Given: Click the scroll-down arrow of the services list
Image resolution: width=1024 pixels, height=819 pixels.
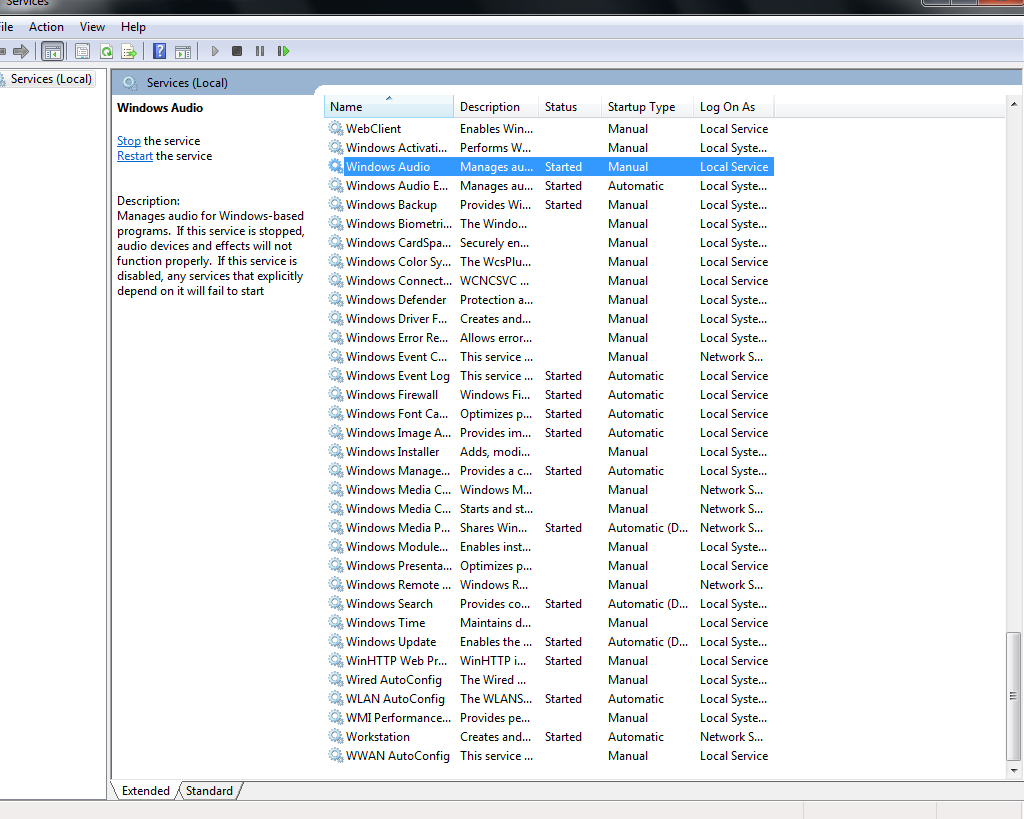Looking at the screenshot, I should click(x=1014, y=771).
